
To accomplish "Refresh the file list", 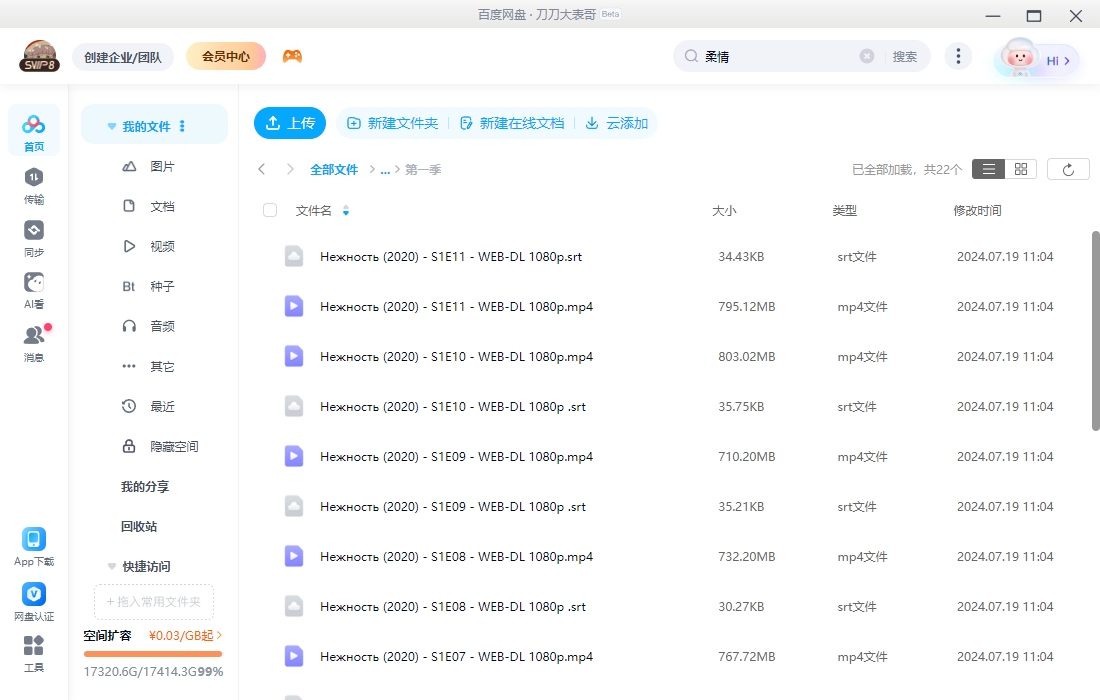I will click(x=1068, y=168).
